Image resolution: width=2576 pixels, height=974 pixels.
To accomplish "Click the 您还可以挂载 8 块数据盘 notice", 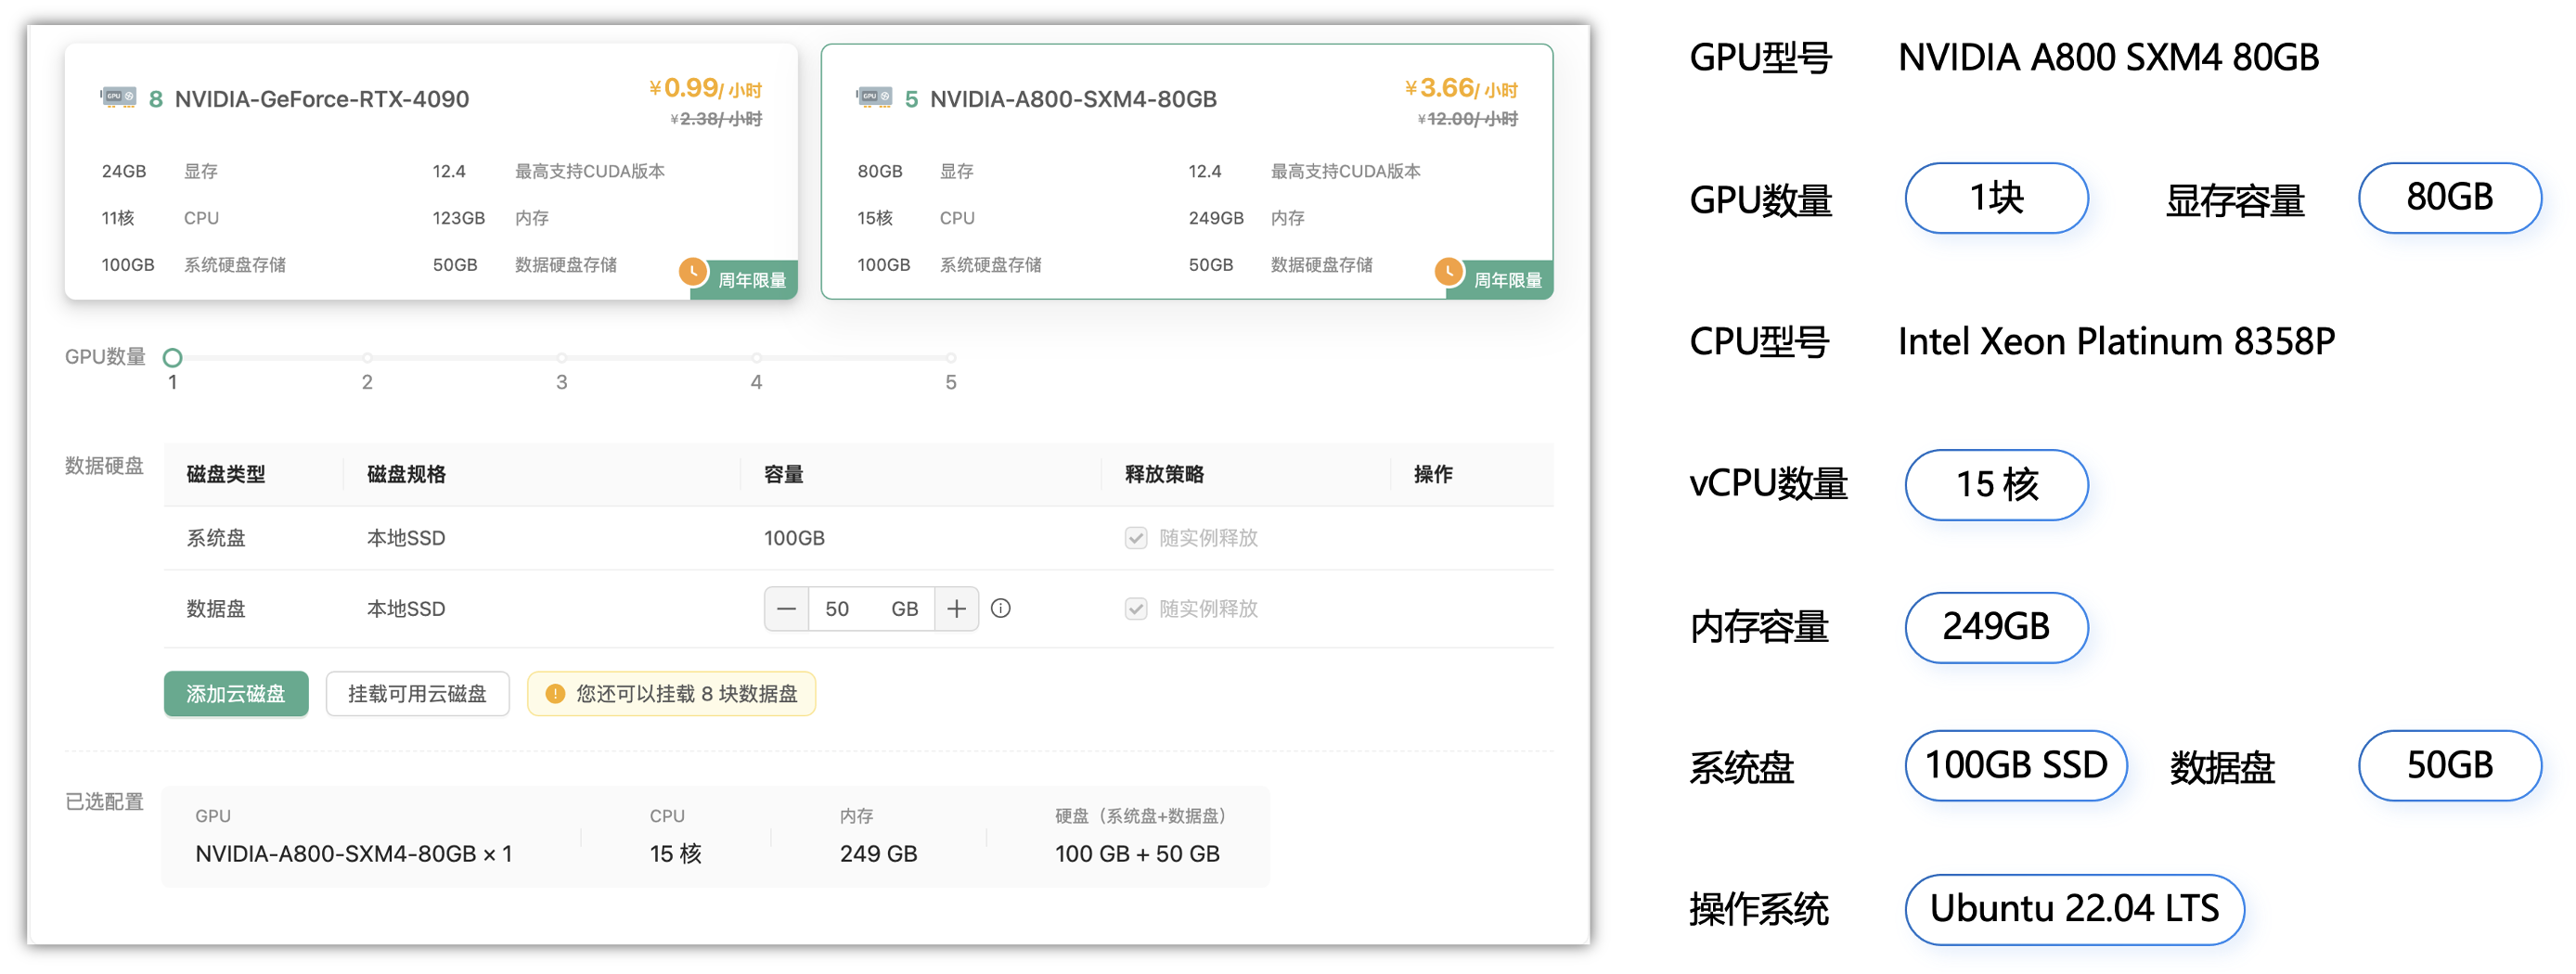I will 671,694.
